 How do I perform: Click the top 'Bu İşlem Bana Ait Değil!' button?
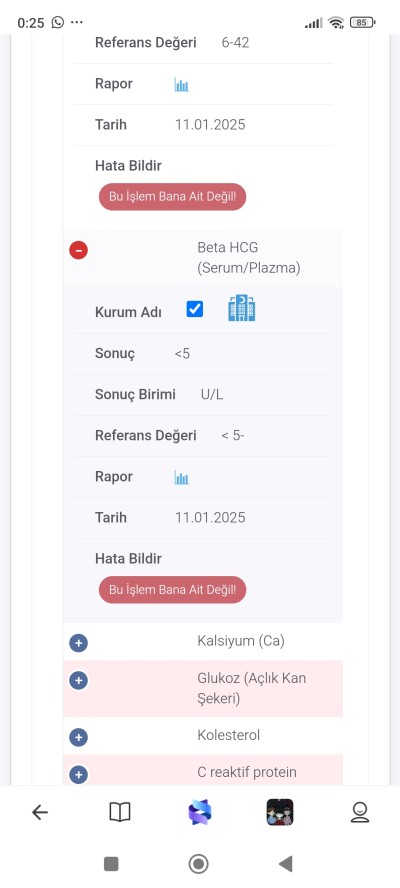click(x=172, y=197)
